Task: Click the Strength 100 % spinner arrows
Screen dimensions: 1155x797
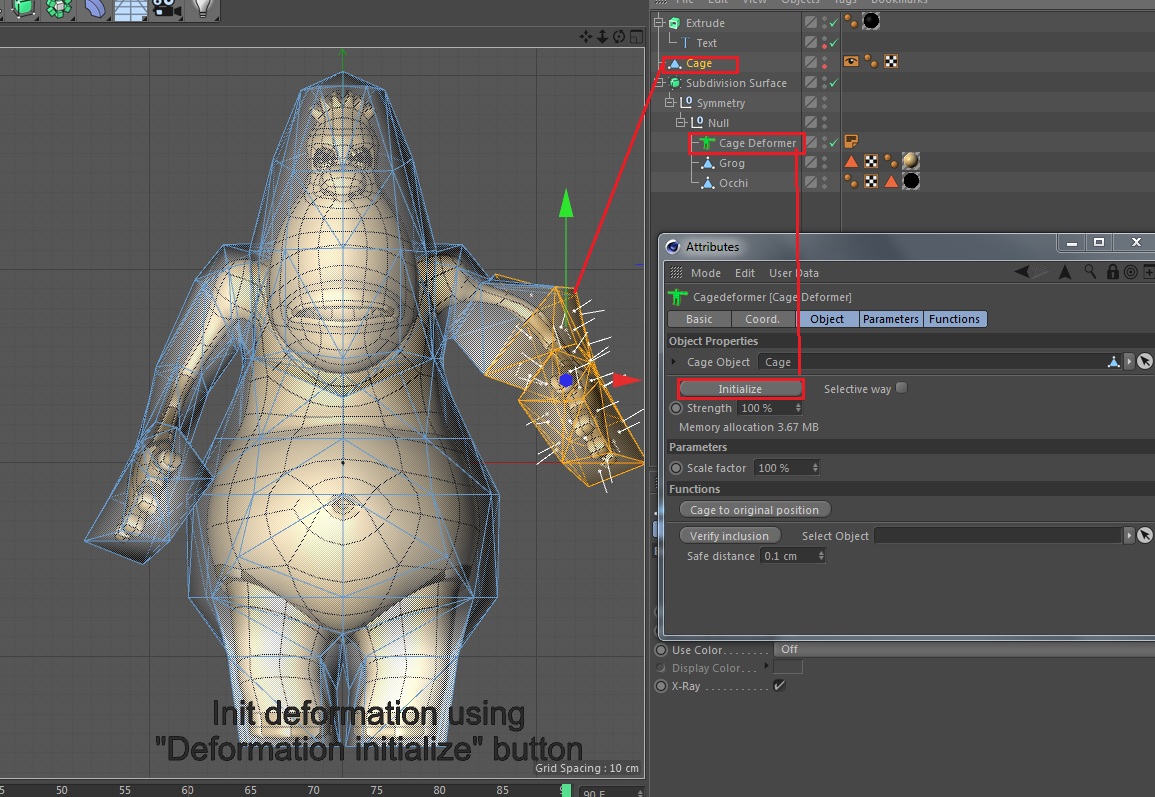Action: tap(798, 407)
